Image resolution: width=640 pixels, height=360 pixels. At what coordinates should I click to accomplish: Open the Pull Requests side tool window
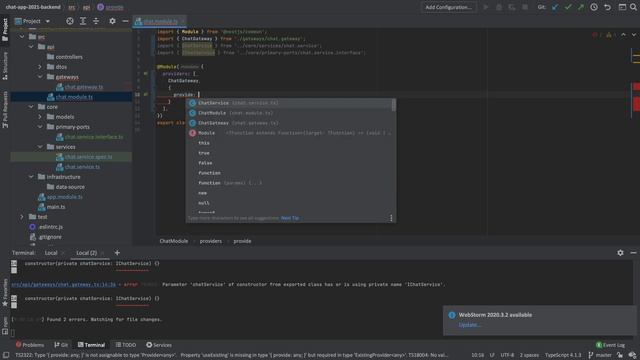click(5, 109)
